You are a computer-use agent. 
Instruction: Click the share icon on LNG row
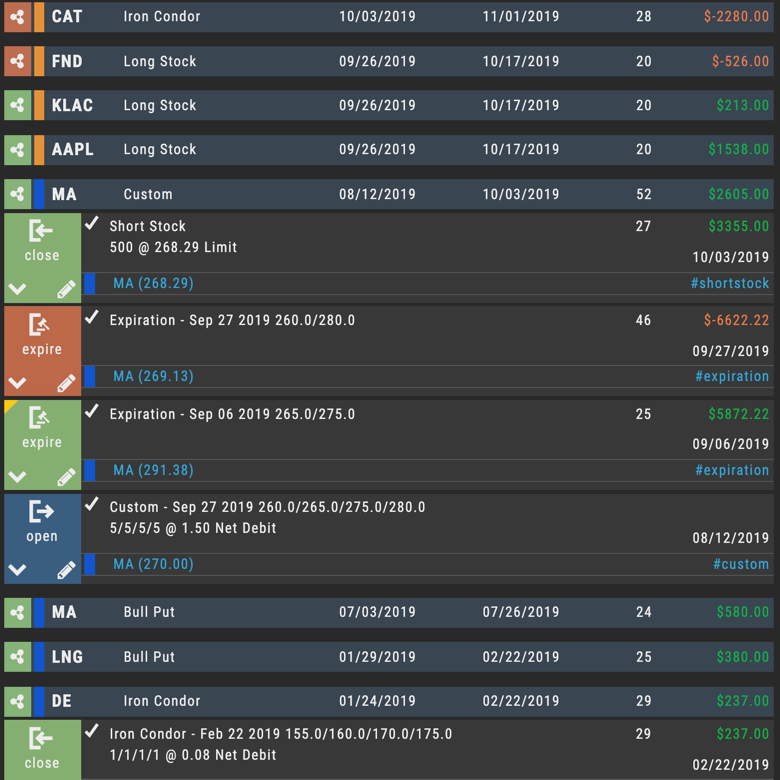click(x=17, y=657)
